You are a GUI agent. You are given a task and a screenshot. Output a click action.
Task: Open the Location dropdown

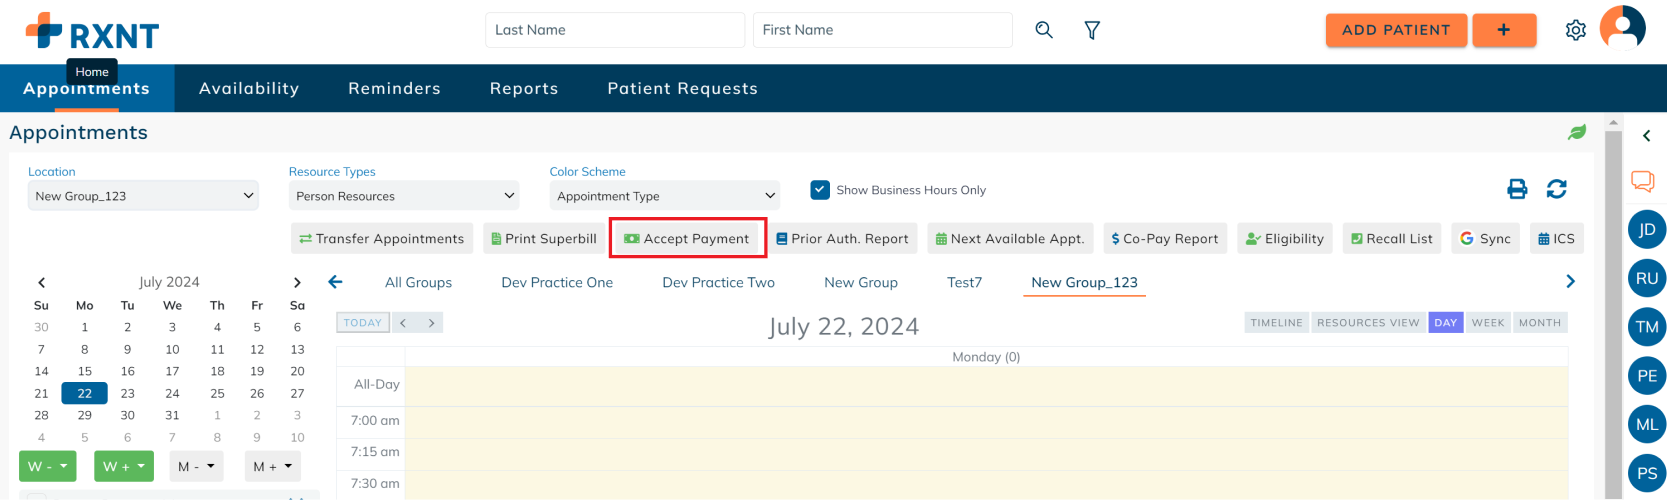click(143, 196)
